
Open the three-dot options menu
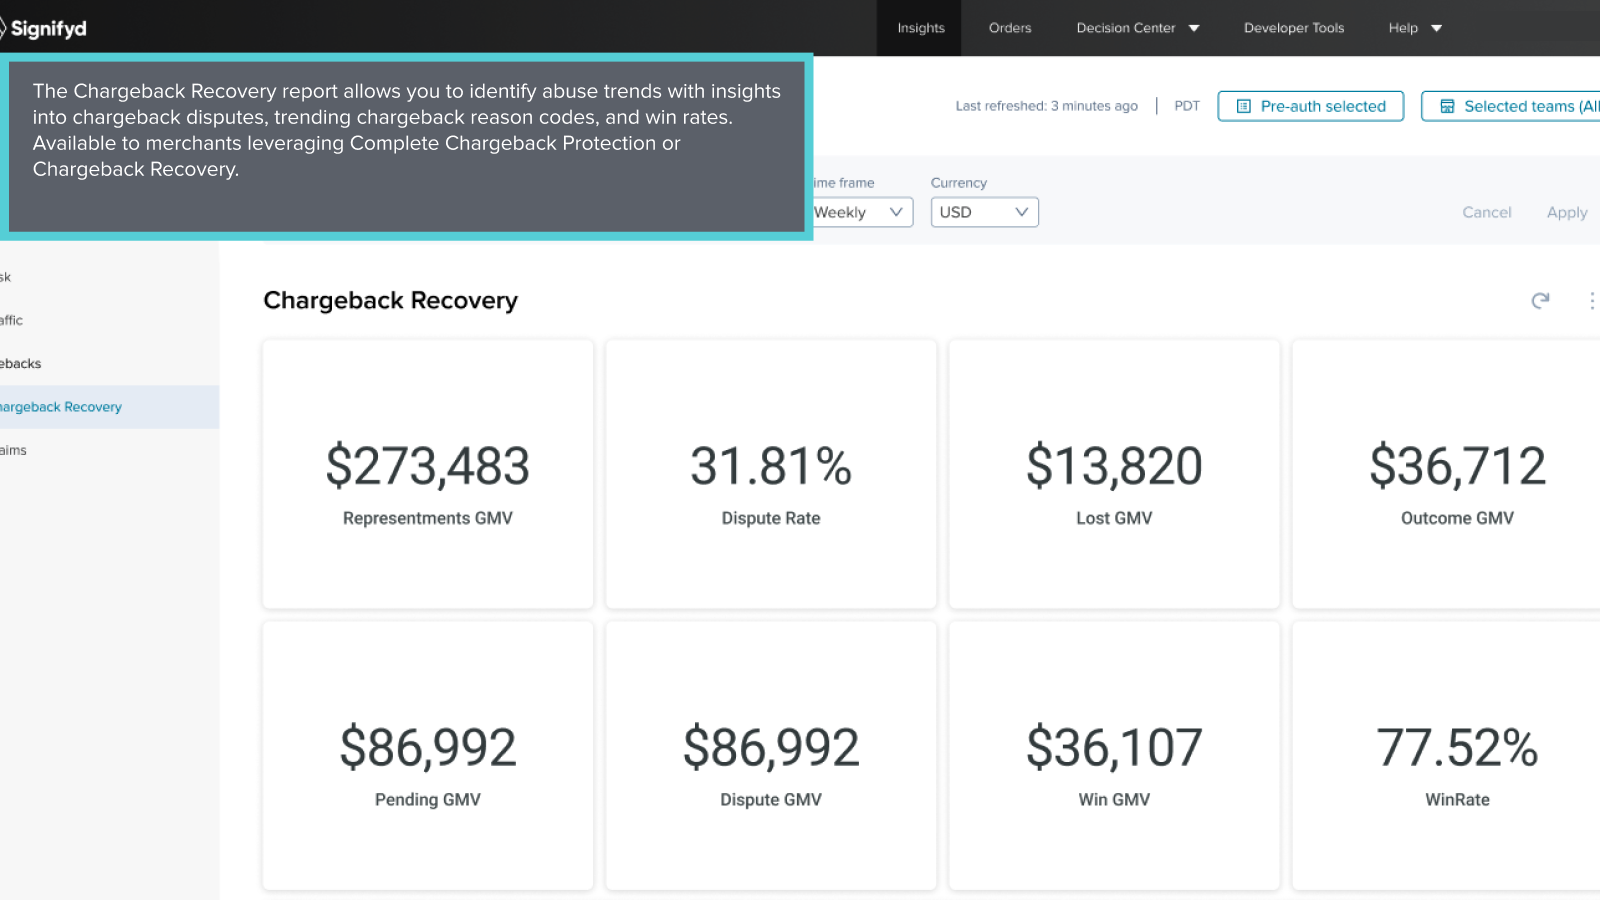pos(1591,300)
